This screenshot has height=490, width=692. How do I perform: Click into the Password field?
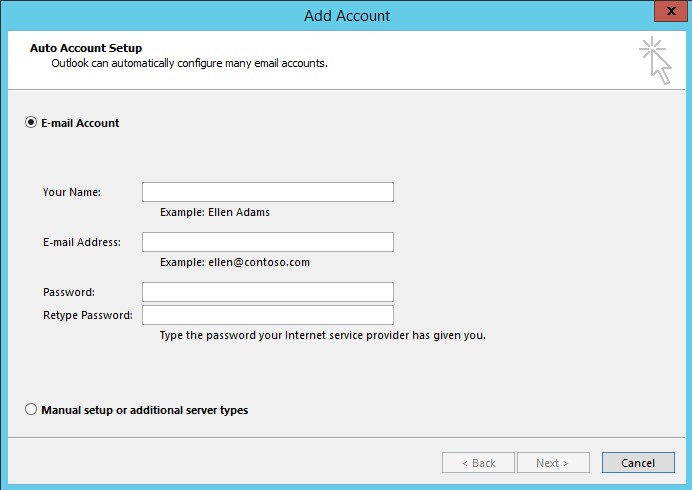point(268,292)
